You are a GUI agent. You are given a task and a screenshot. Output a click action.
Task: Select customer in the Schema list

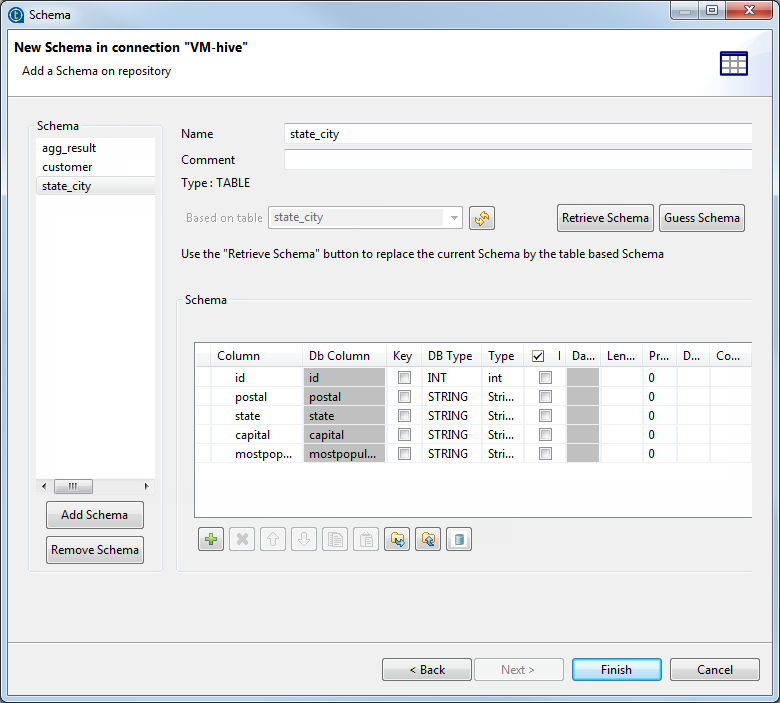68,167
